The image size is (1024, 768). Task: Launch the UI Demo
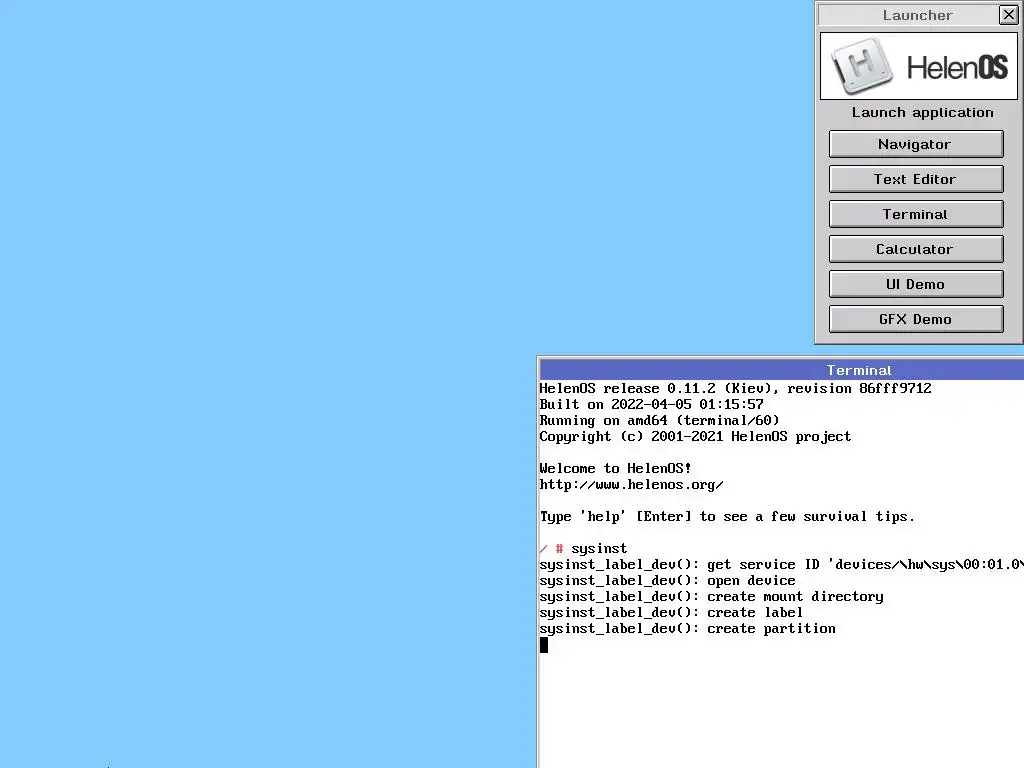point(916,284)
